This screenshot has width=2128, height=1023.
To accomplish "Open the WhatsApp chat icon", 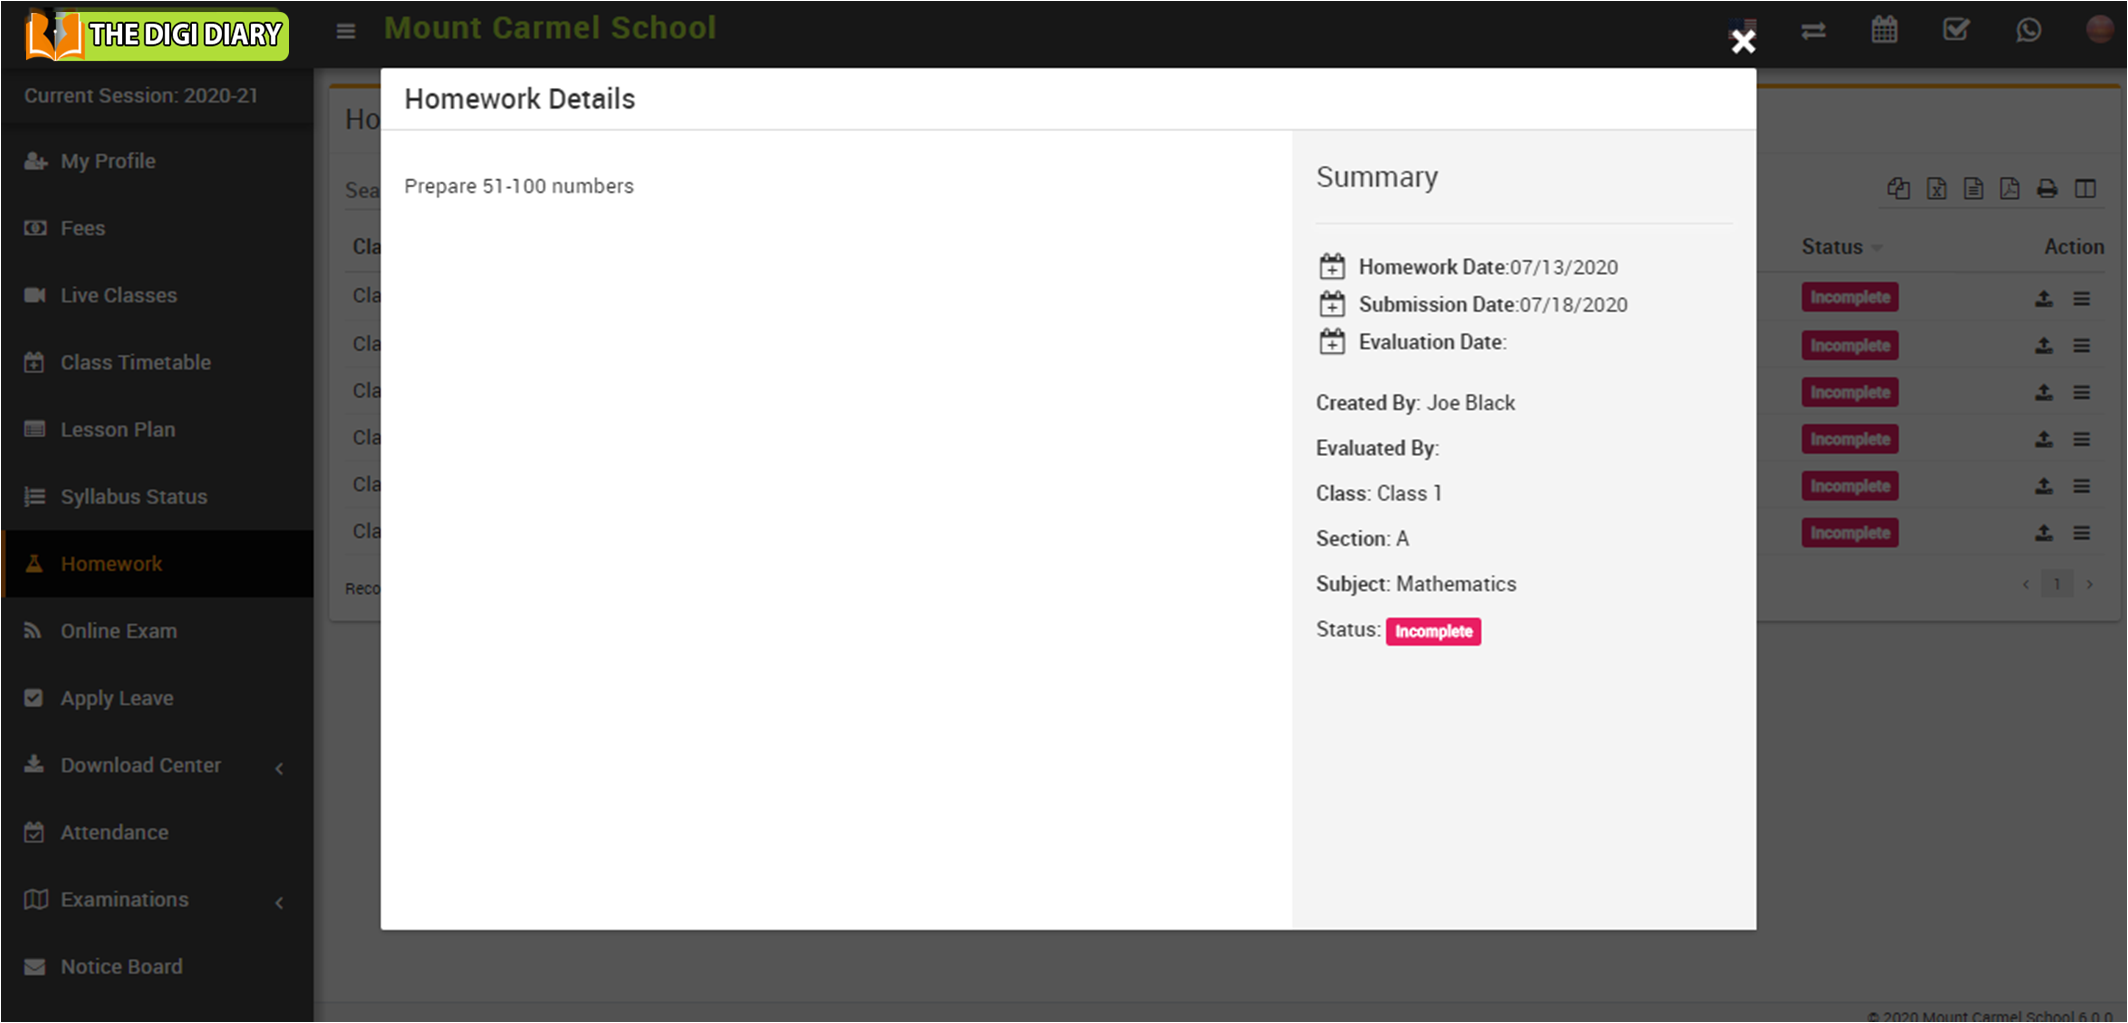I will [2028, 30].
